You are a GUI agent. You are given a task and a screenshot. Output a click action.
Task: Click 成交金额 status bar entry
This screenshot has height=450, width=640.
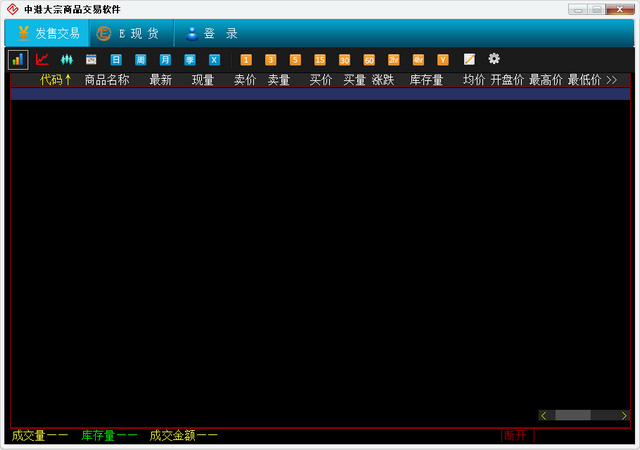point(183,436)
